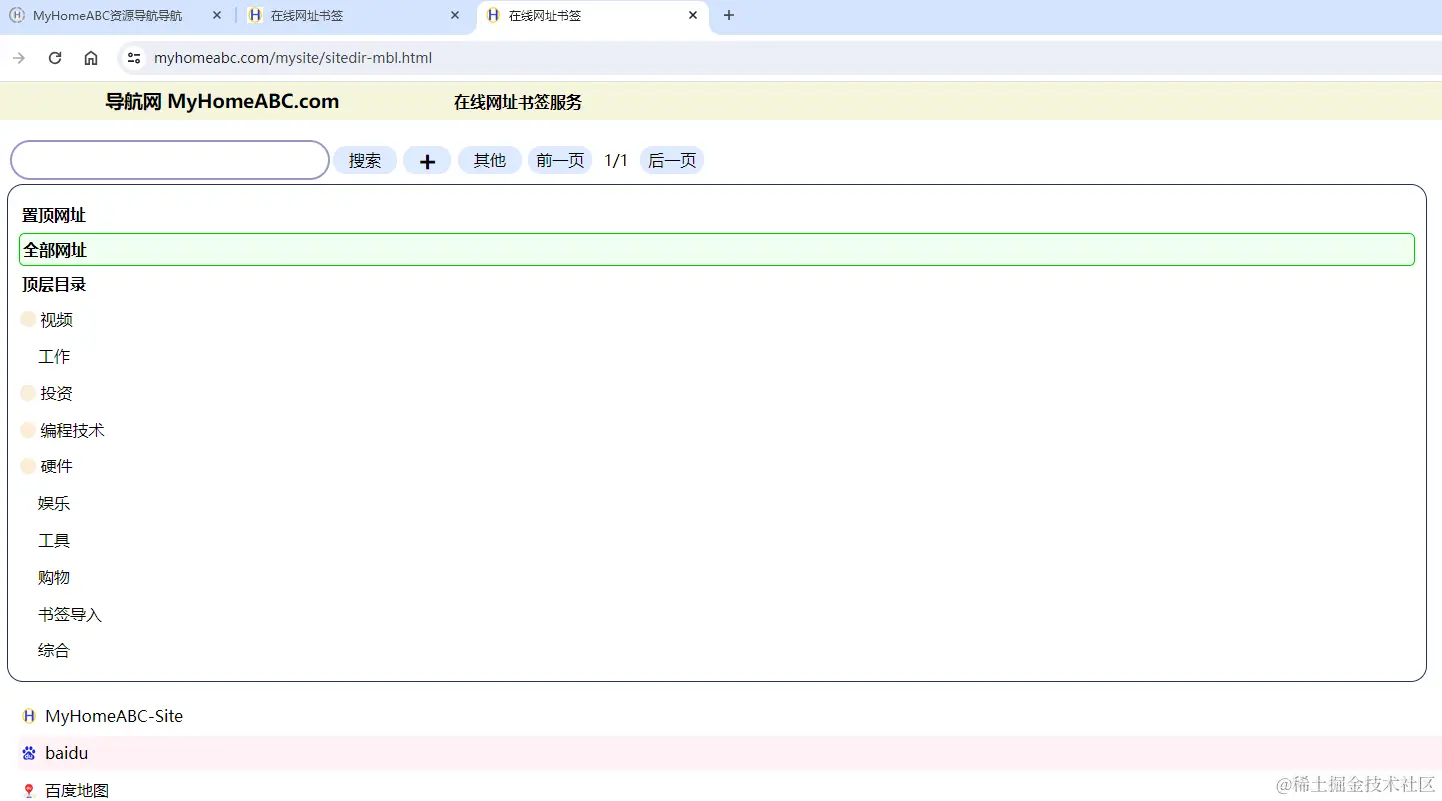This screenshot has height=801, width=1442.
Task: Open the 视频 directory
Action: [56, 320]
